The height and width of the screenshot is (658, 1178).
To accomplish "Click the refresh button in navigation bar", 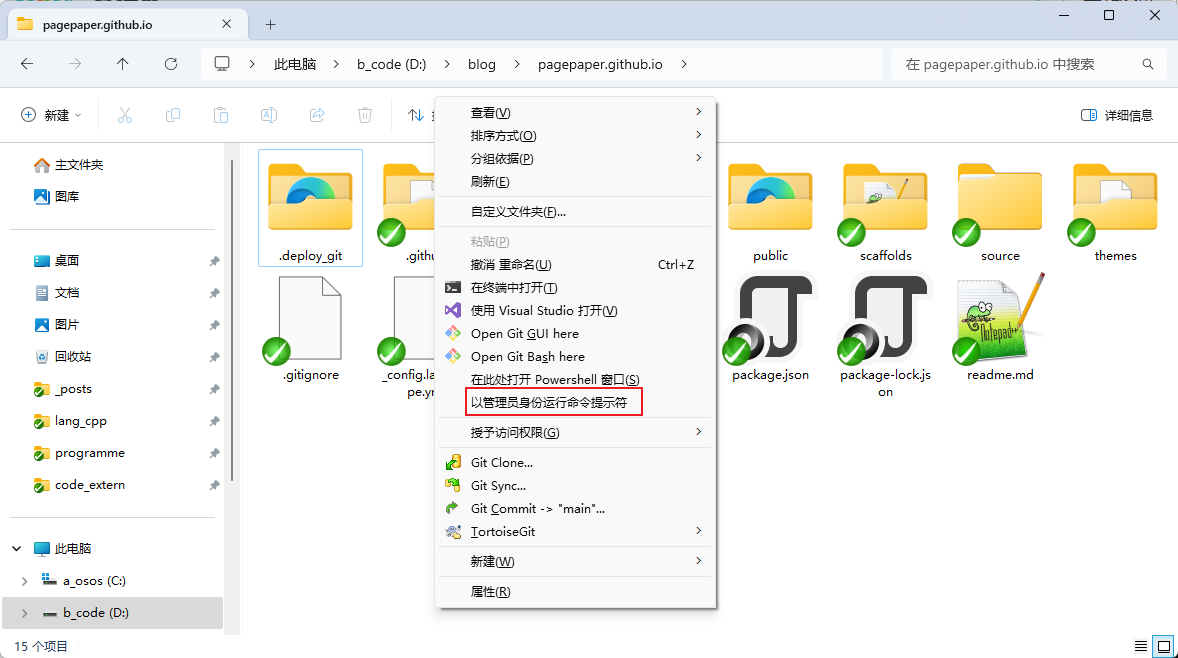I will click(x=171, y=64).
